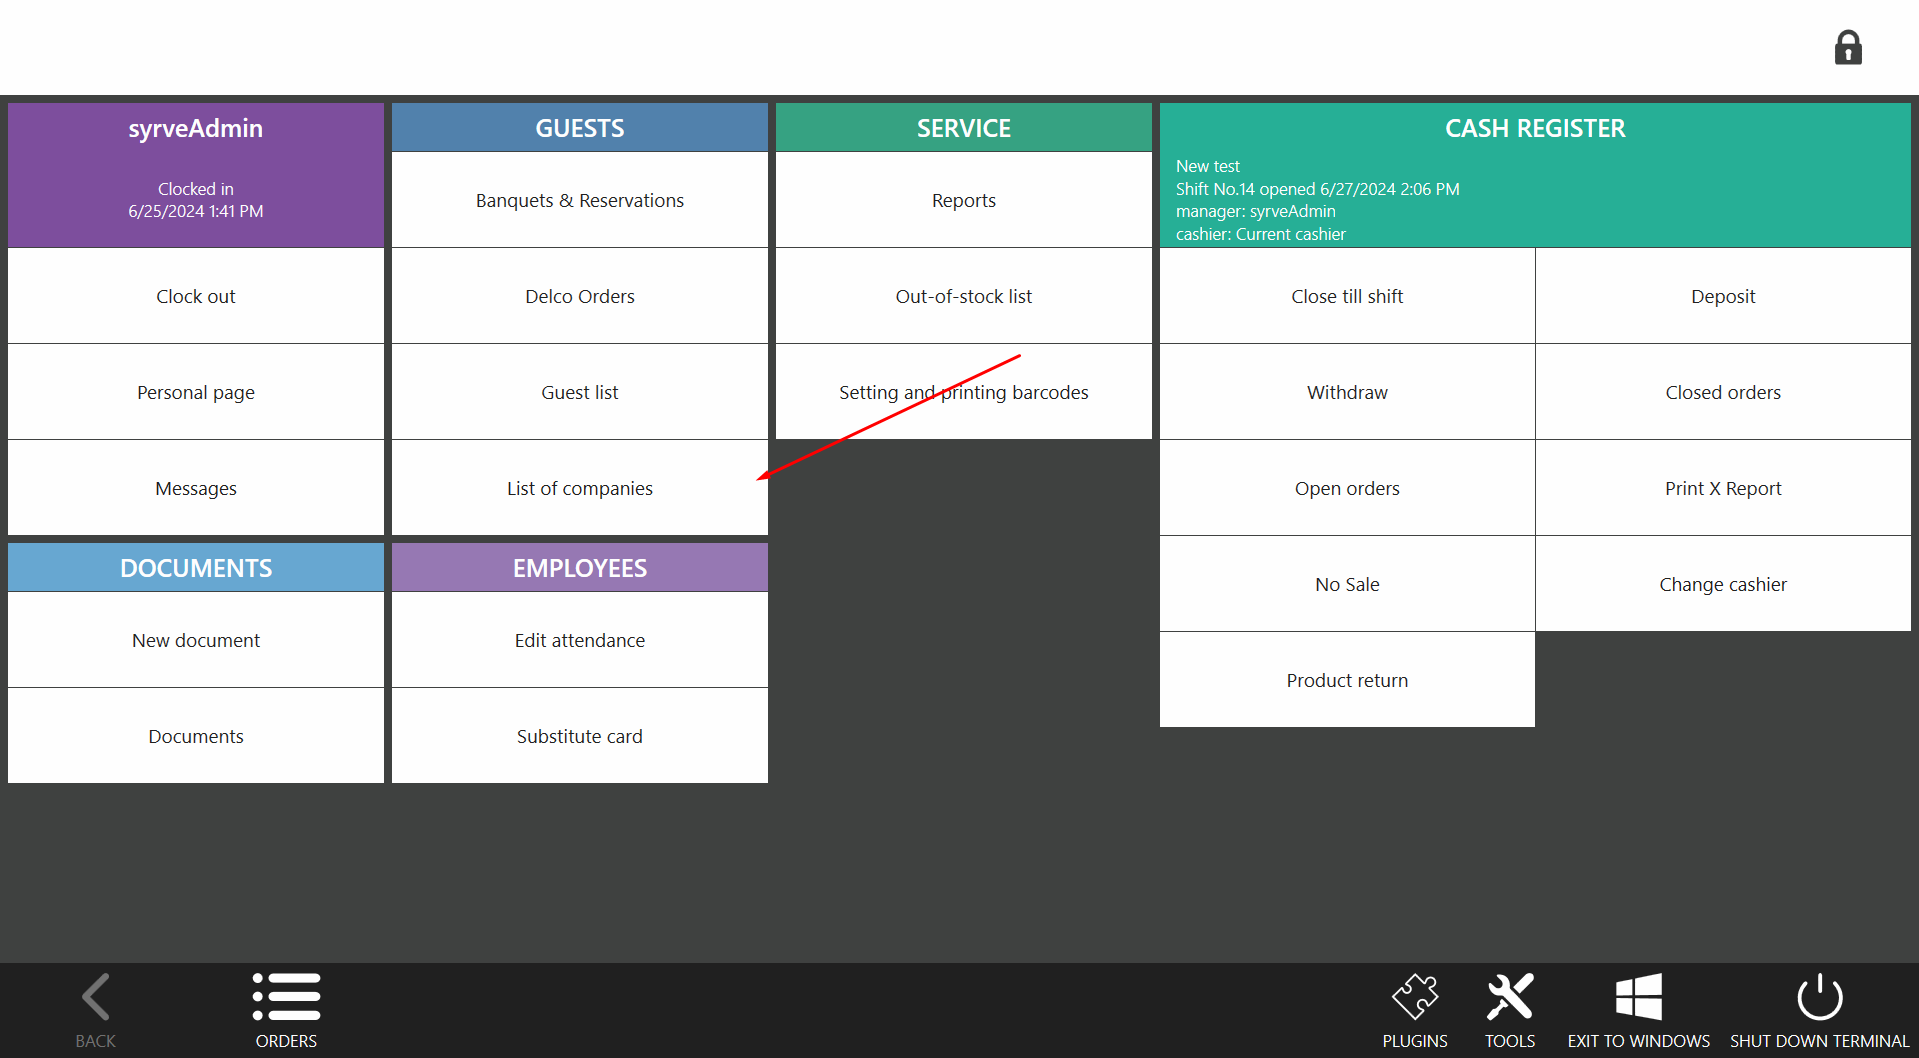Choose Change cashier option

click(1722, 584)
